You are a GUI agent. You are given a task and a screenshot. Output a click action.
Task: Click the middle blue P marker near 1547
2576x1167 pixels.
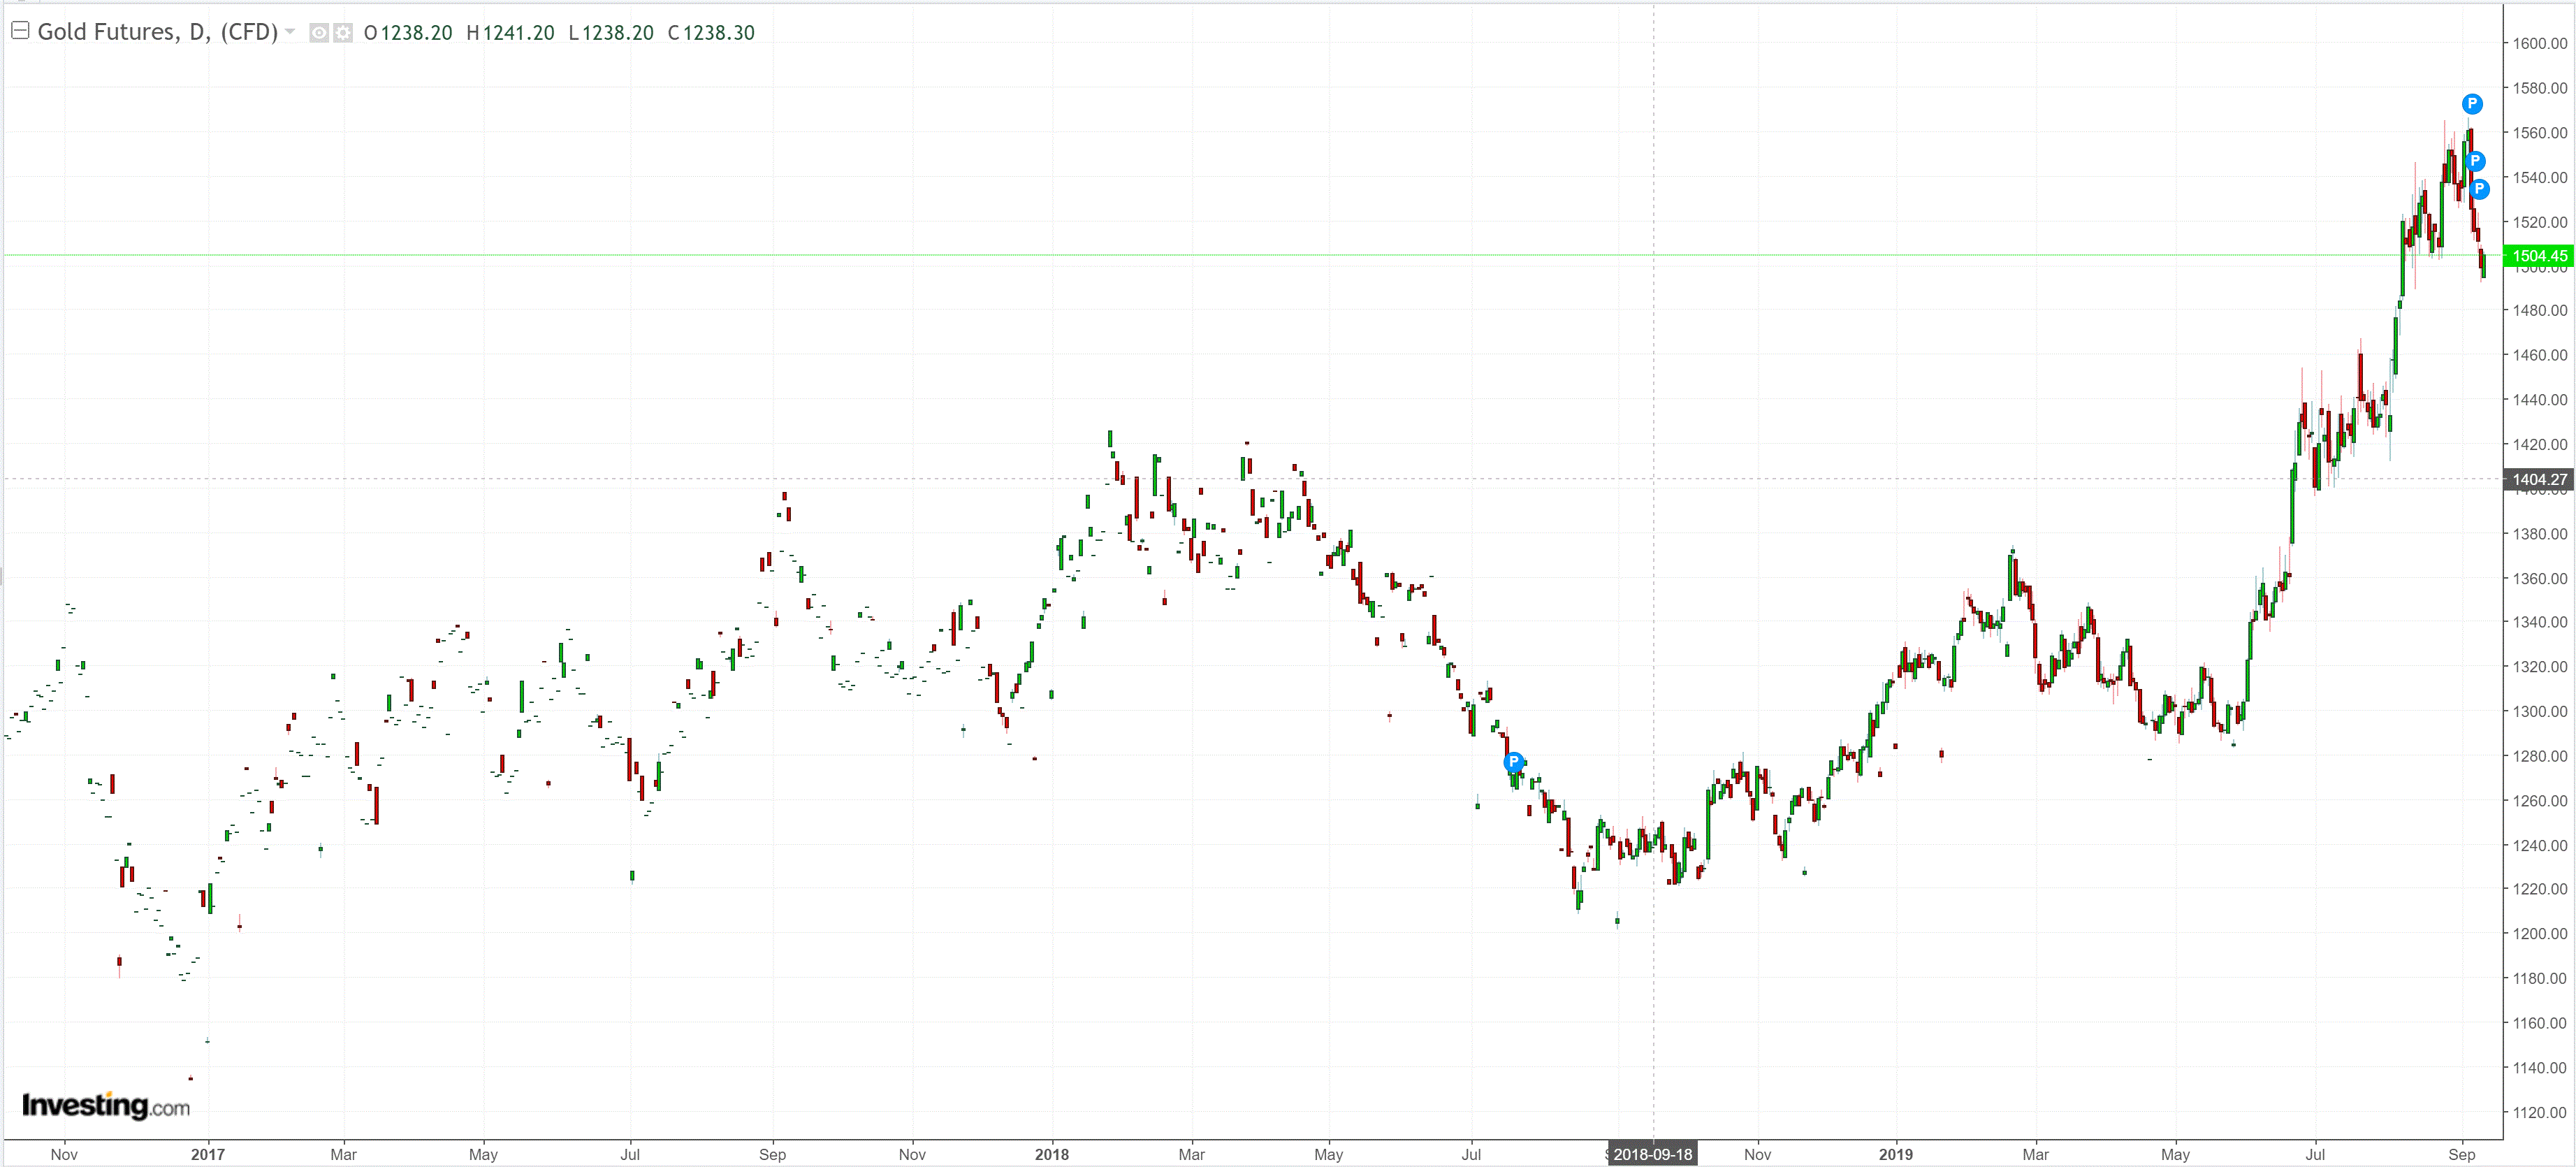2475,161
